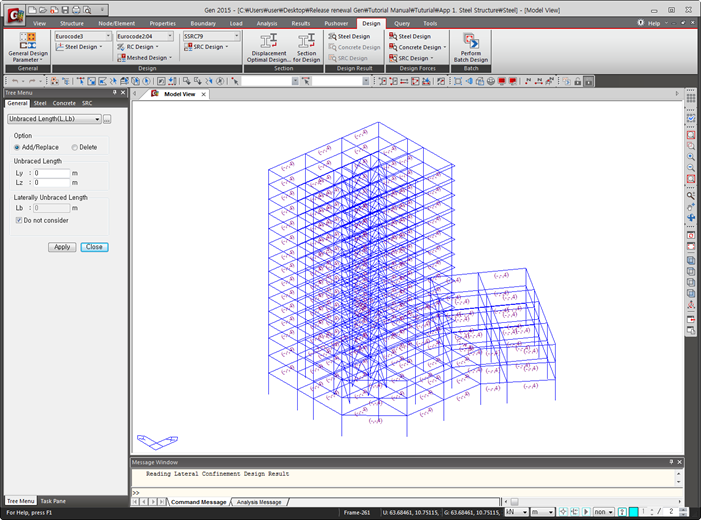
Task: Expand SRC Design under Design Forces
Action: (x=411, y=58)
